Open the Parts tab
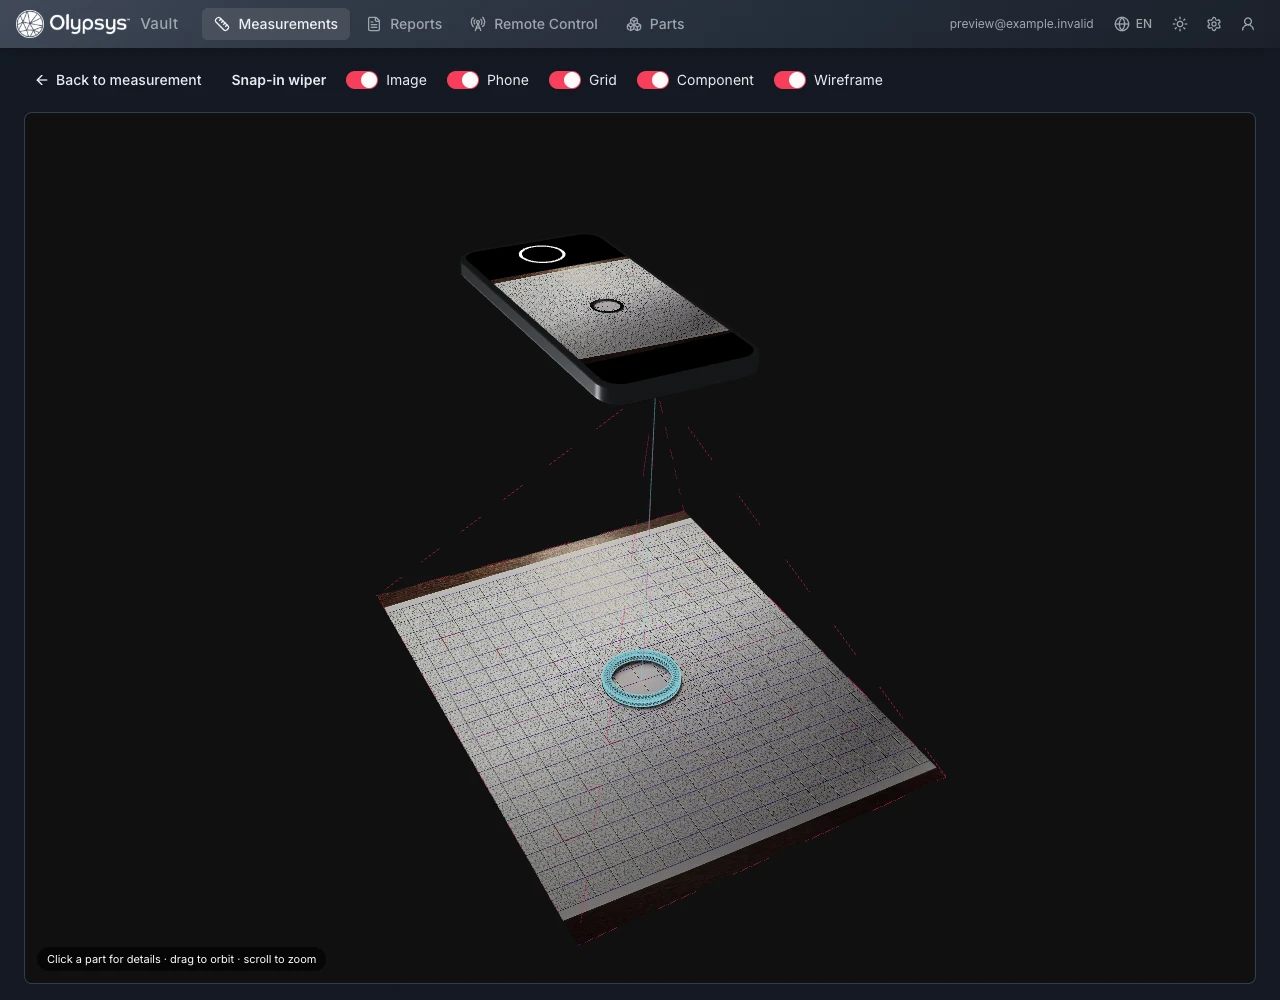The image size is (1280, 1000). pos(655,24)
